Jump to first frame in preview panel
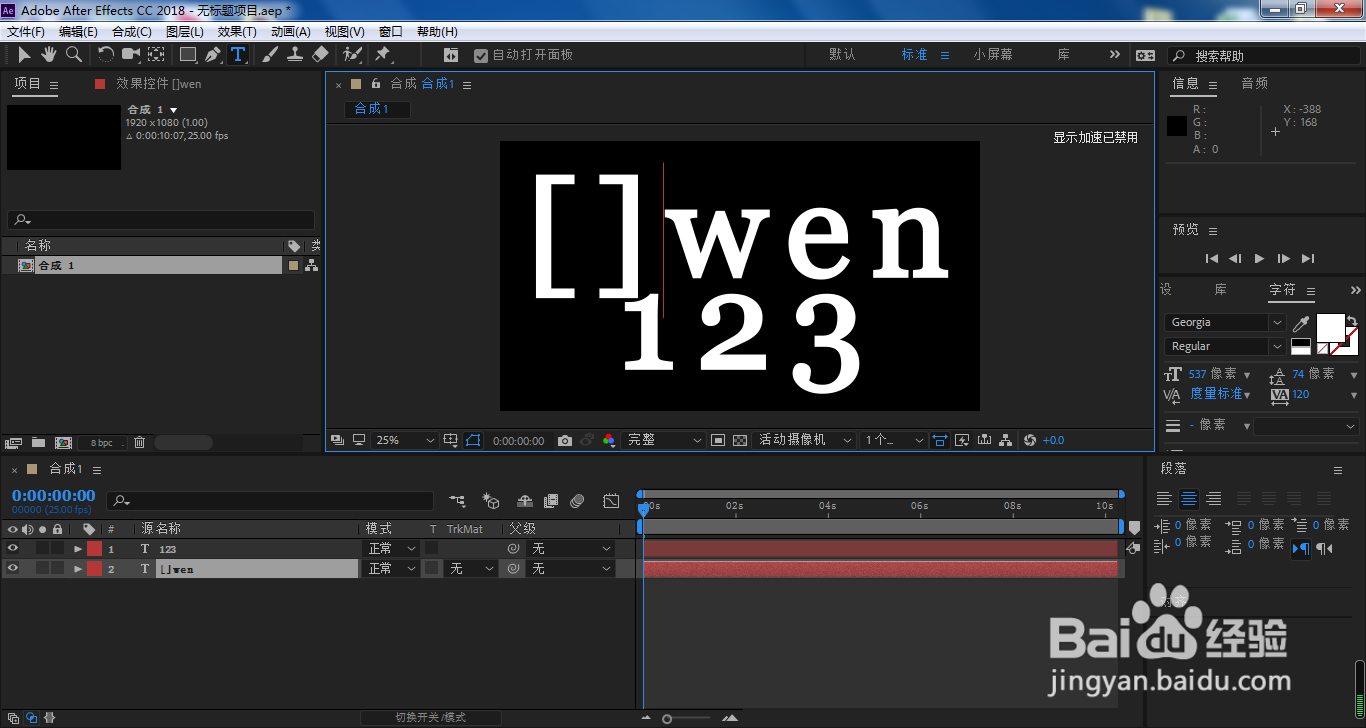This screenshot has height=728, width=1366. tap(1212, 259)
